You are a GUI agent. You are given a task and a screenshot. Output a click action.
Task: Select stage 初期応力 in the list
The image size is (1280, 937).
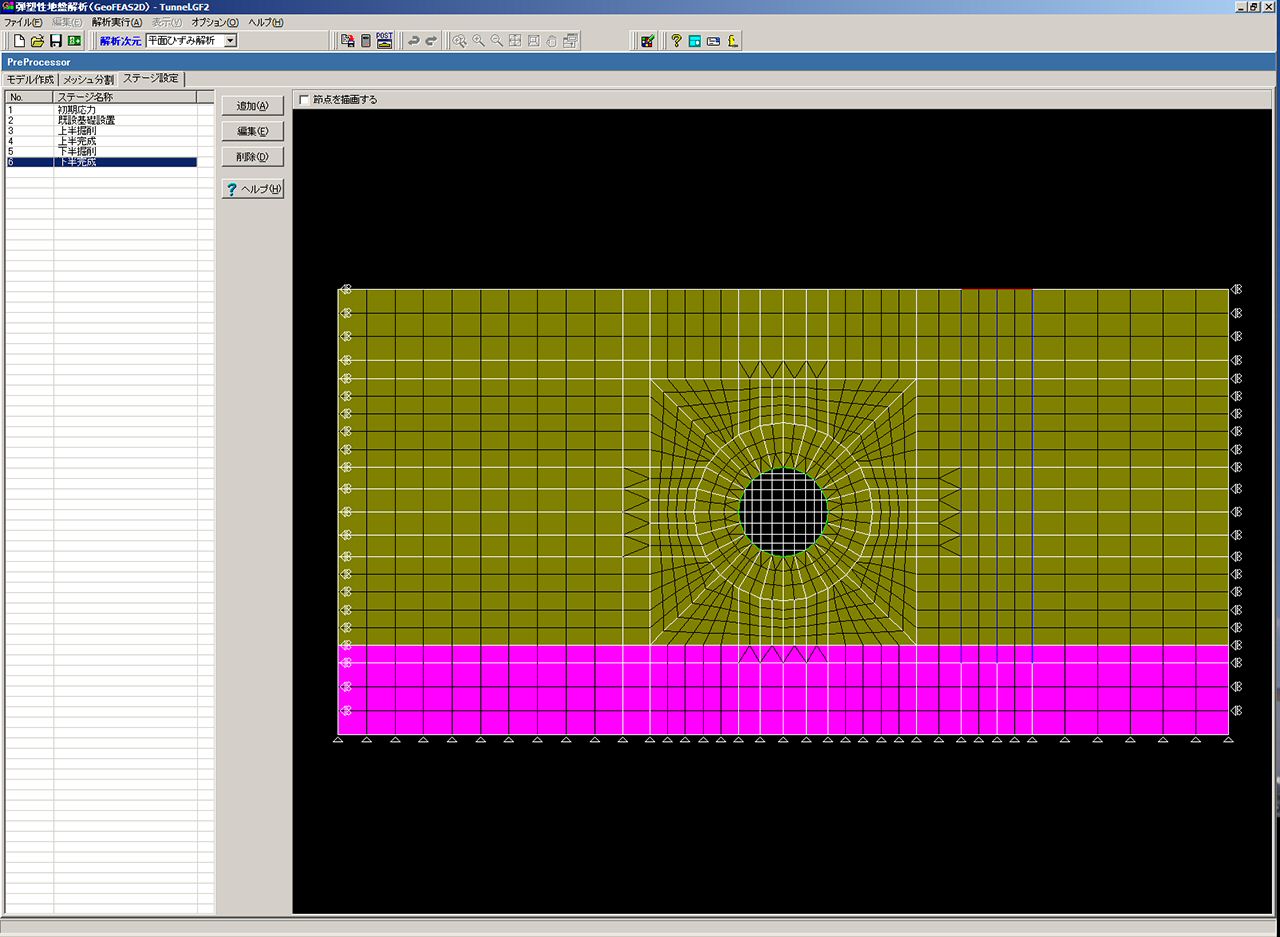coord(77,109)
